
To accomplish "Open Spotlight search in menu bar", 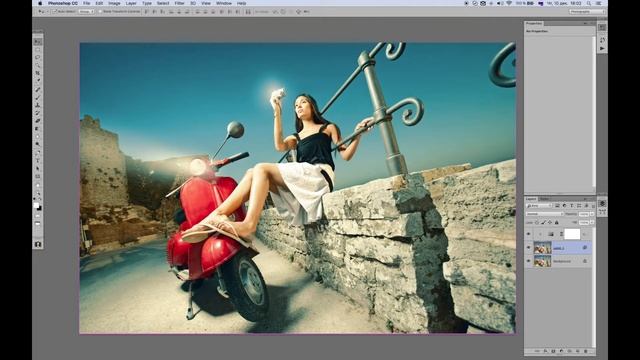I will click(x=589, y=3).
